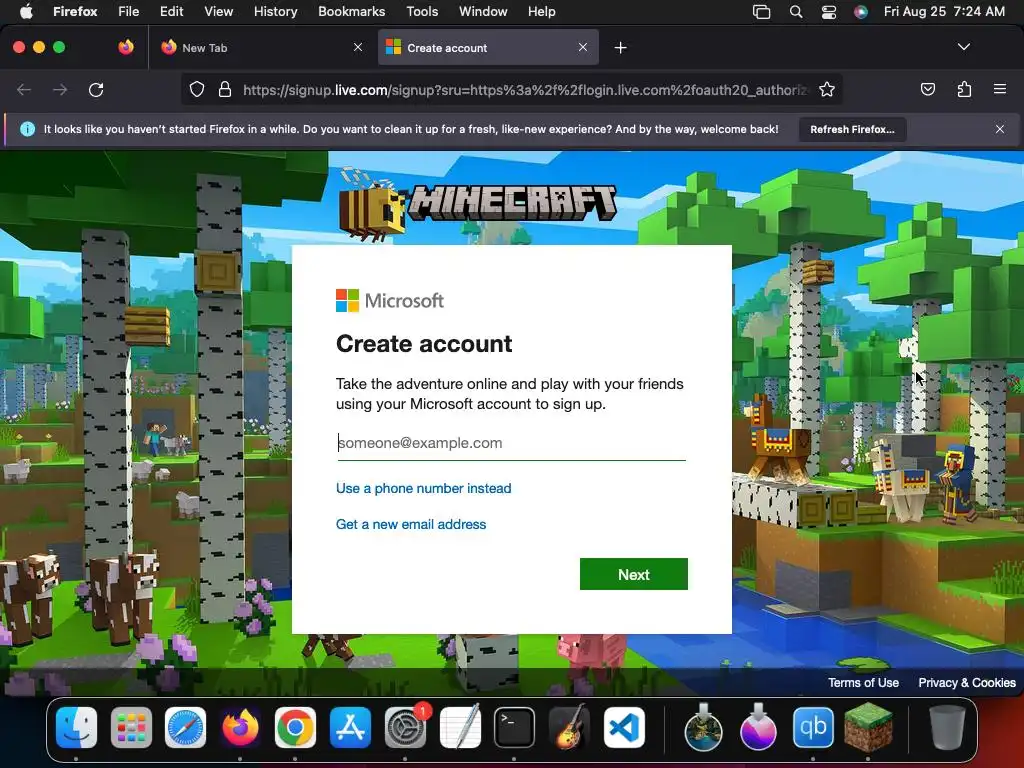1024x768 pixels.
Task: Open the Edit menu
Action: click(171, 12)
